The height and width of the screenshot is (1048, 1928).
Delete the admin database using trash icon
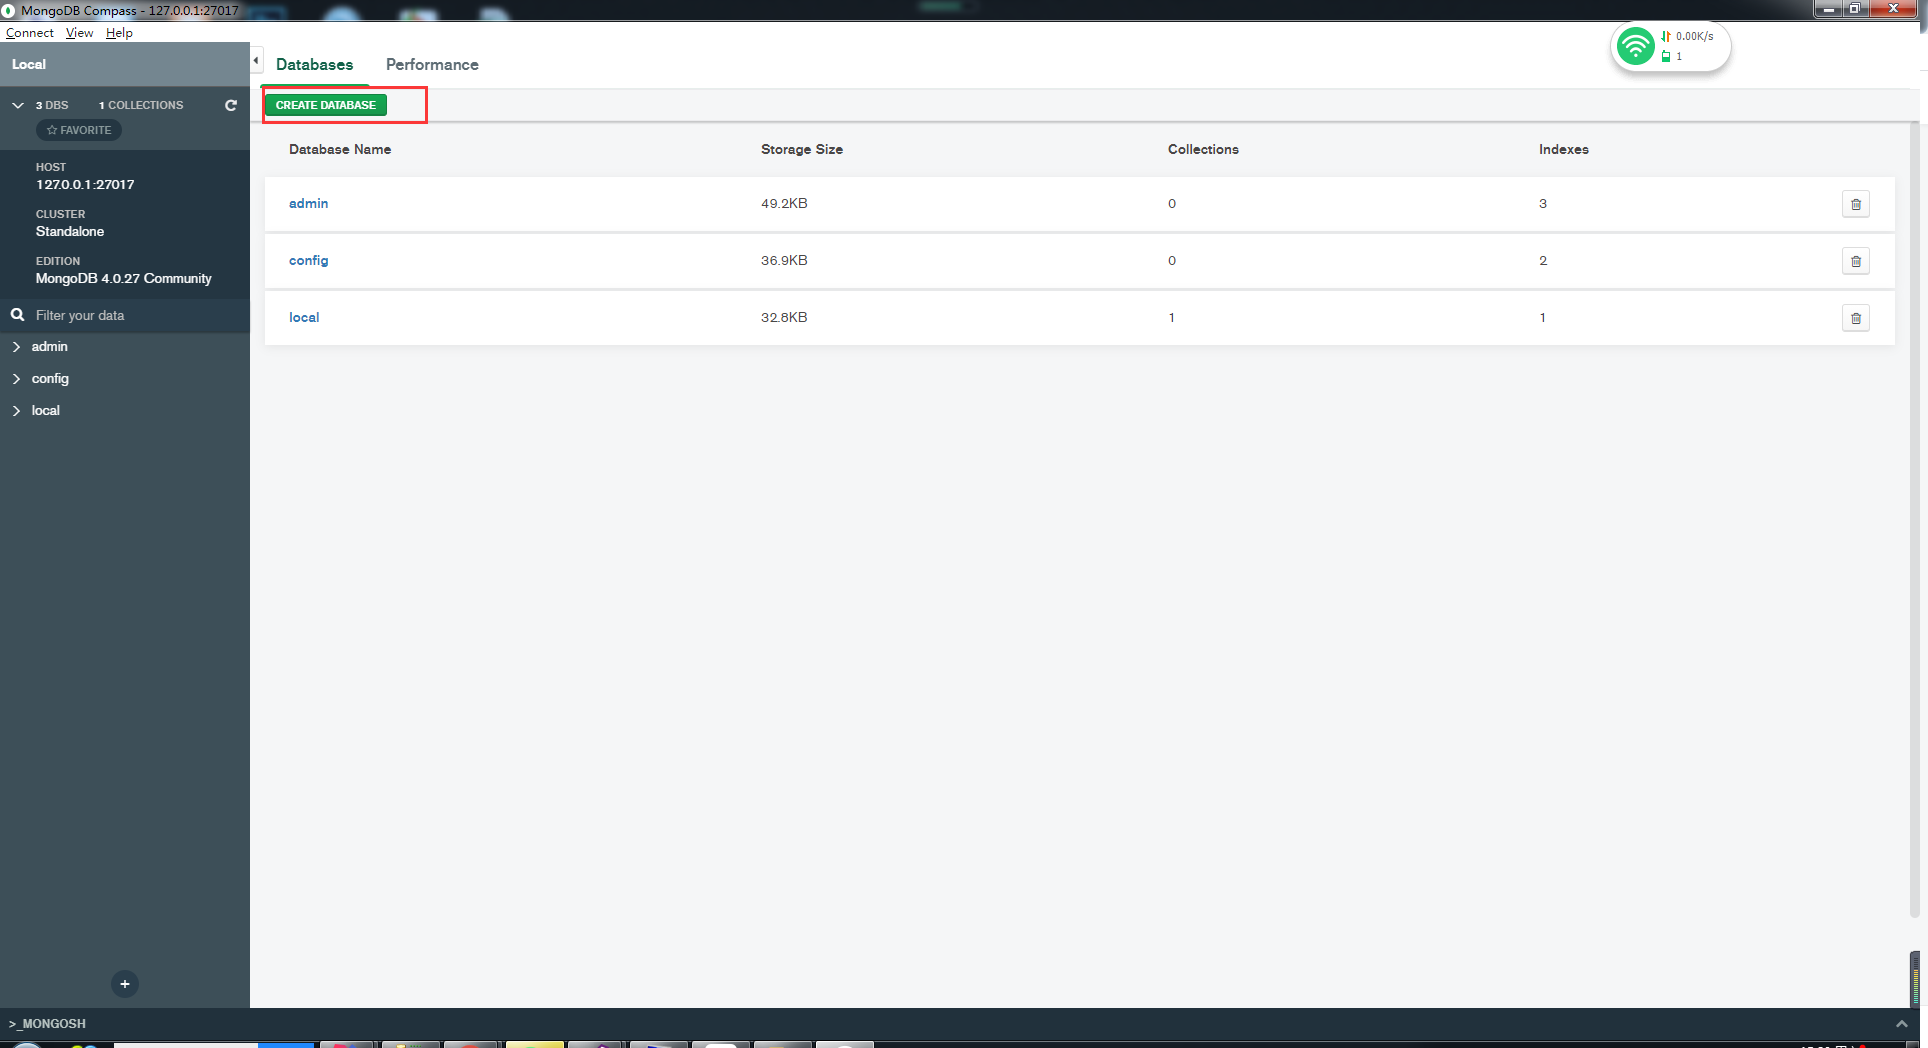coord(1856,204)
